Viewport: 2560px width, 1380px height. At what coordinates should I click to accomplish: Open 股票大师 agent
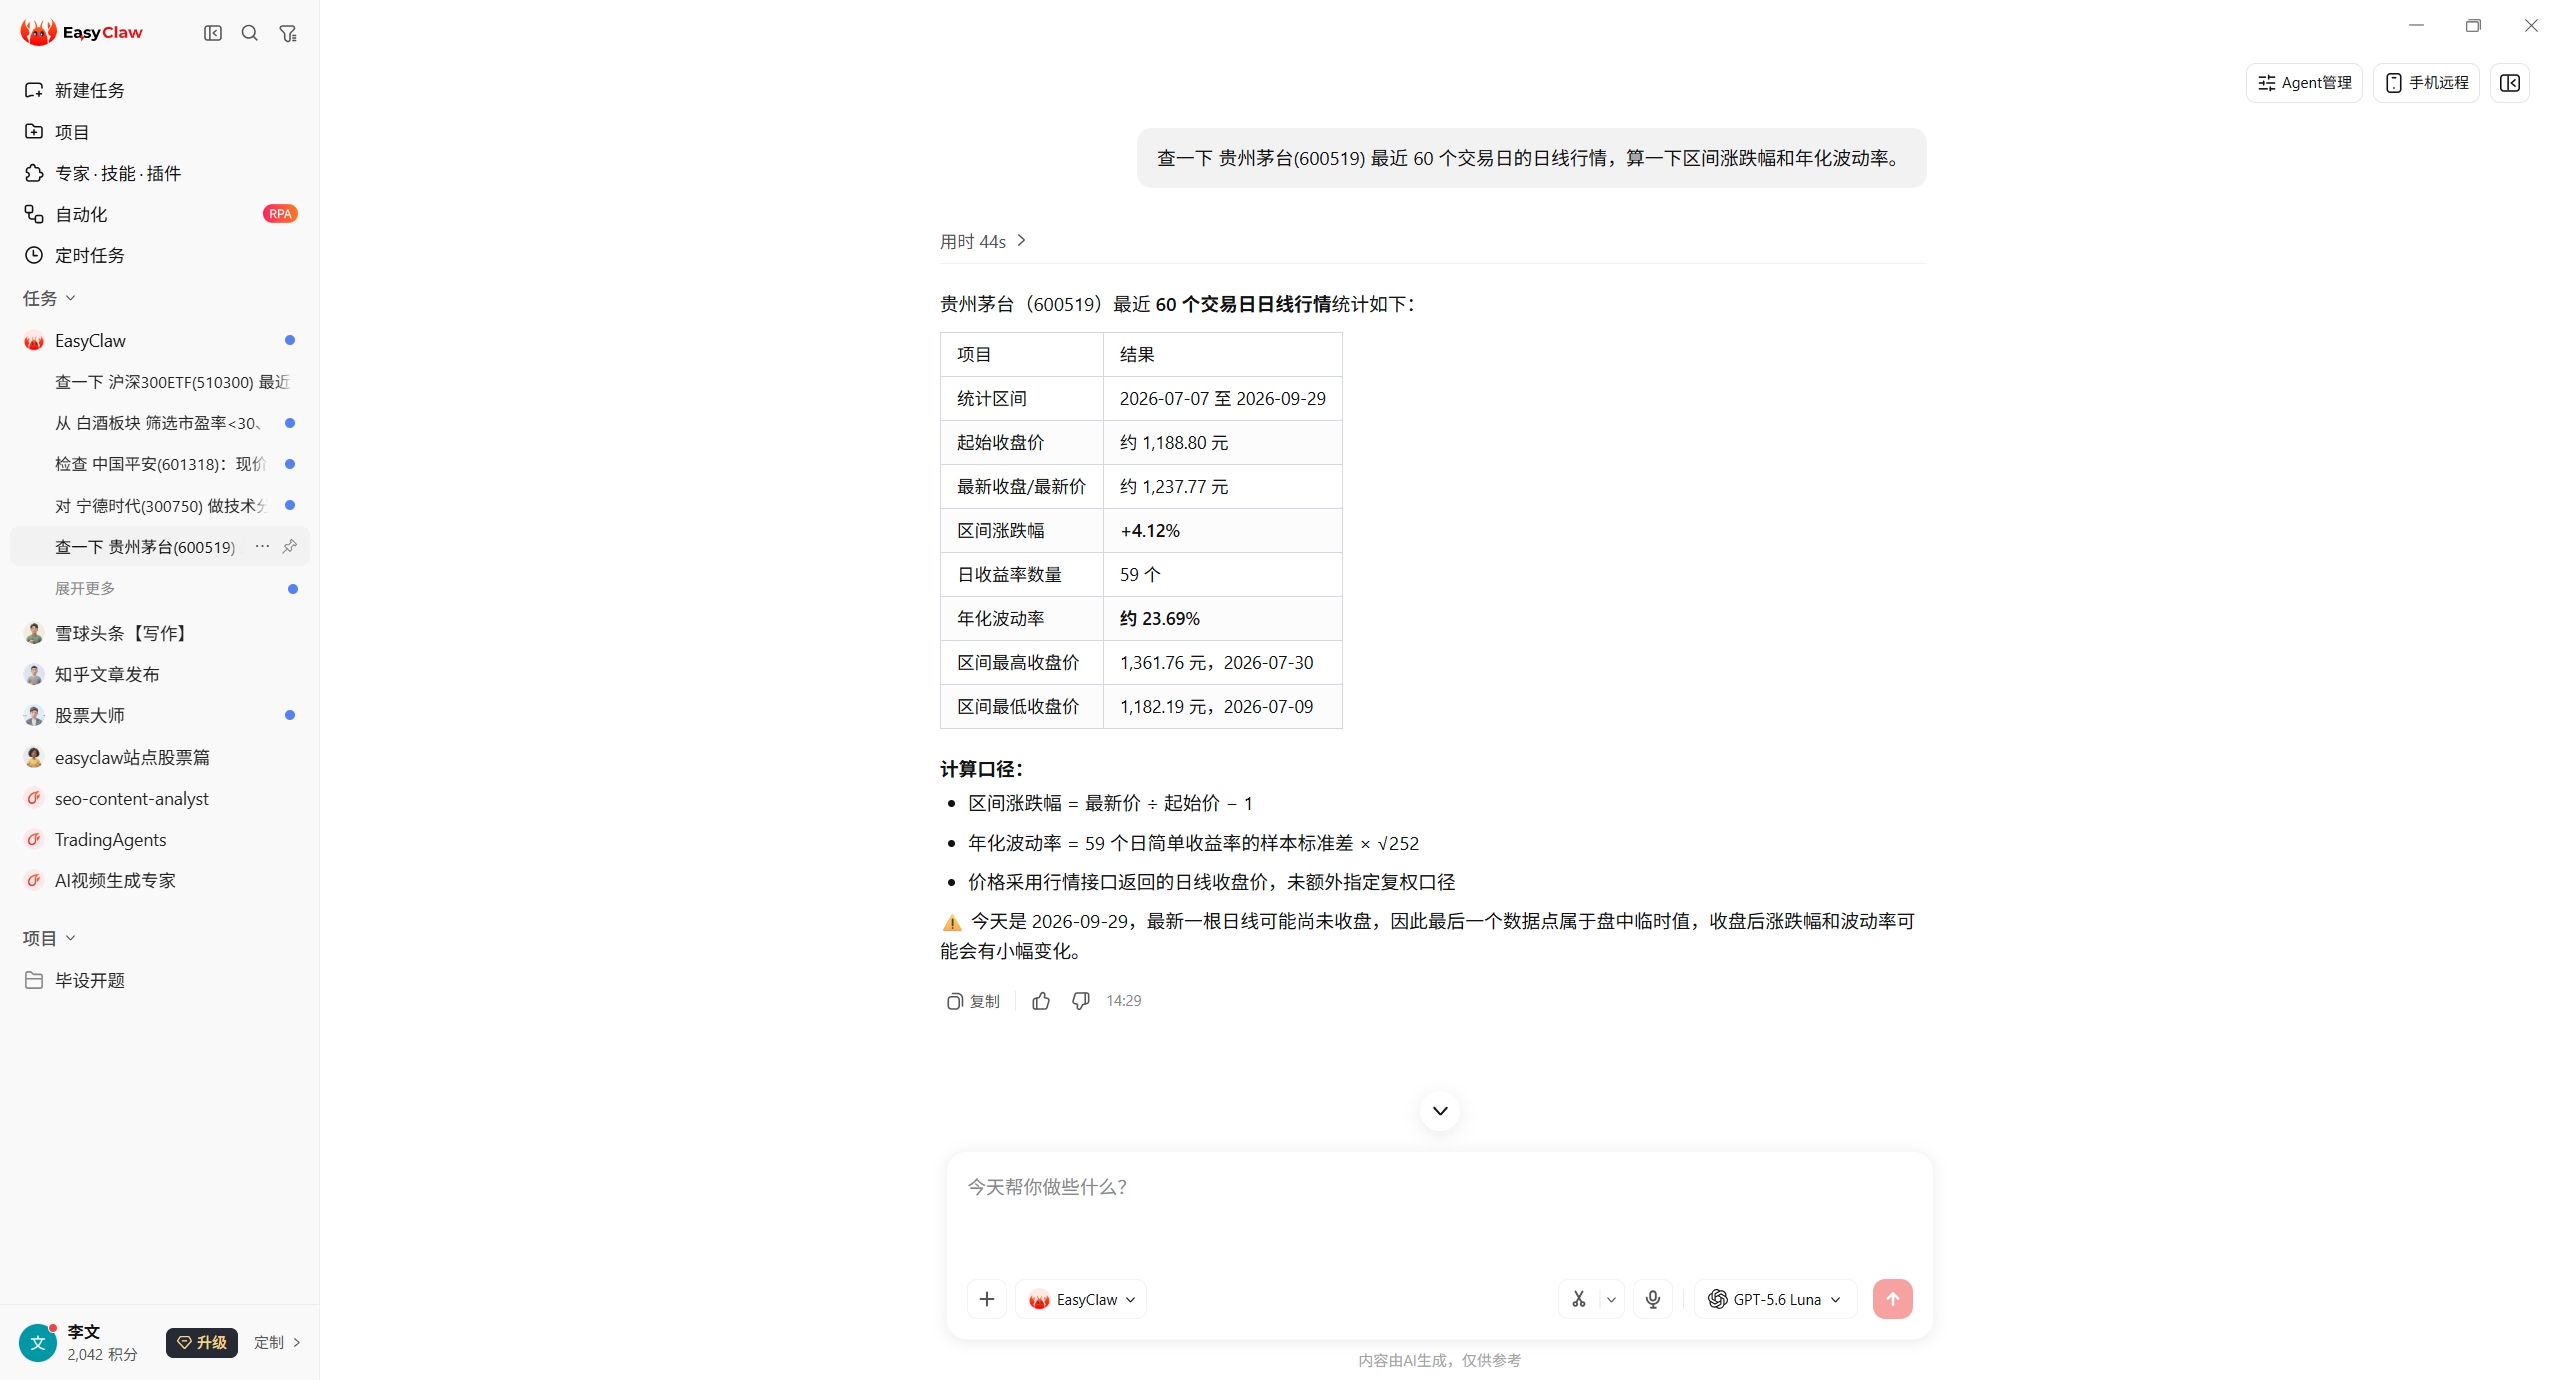point(160,715)
